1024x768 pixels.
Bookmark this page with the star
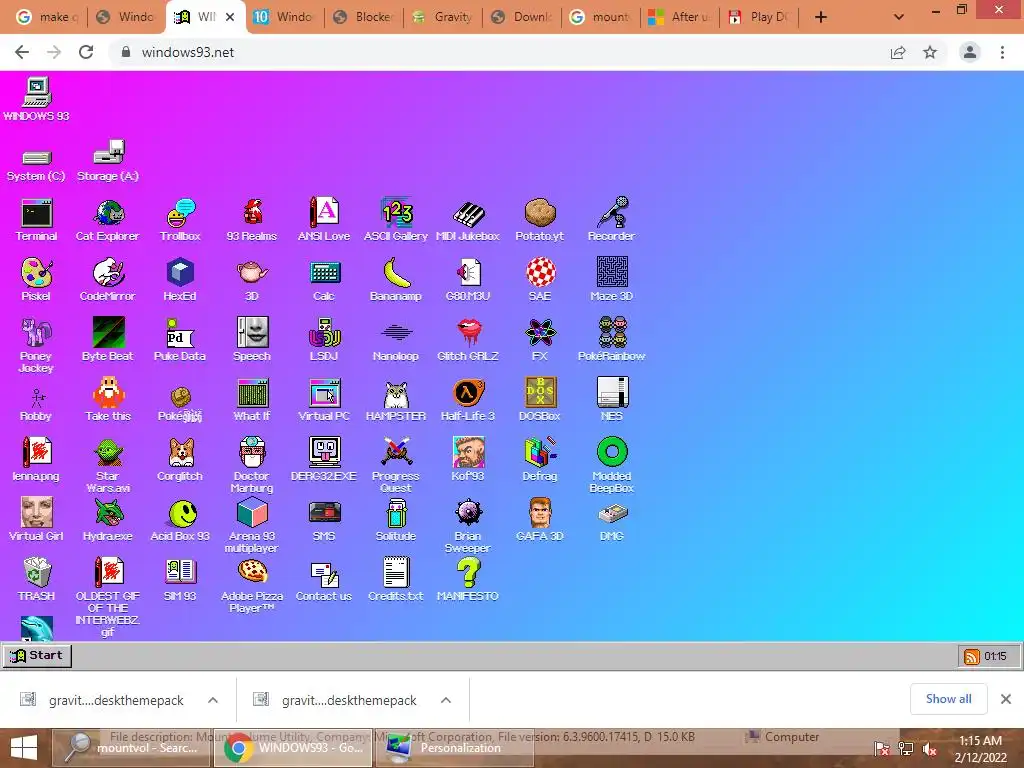click(930, 52)
